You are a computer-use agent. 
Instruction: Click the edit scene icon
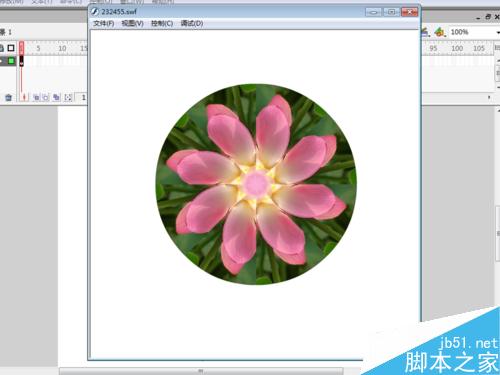click(x=425, y=32)
